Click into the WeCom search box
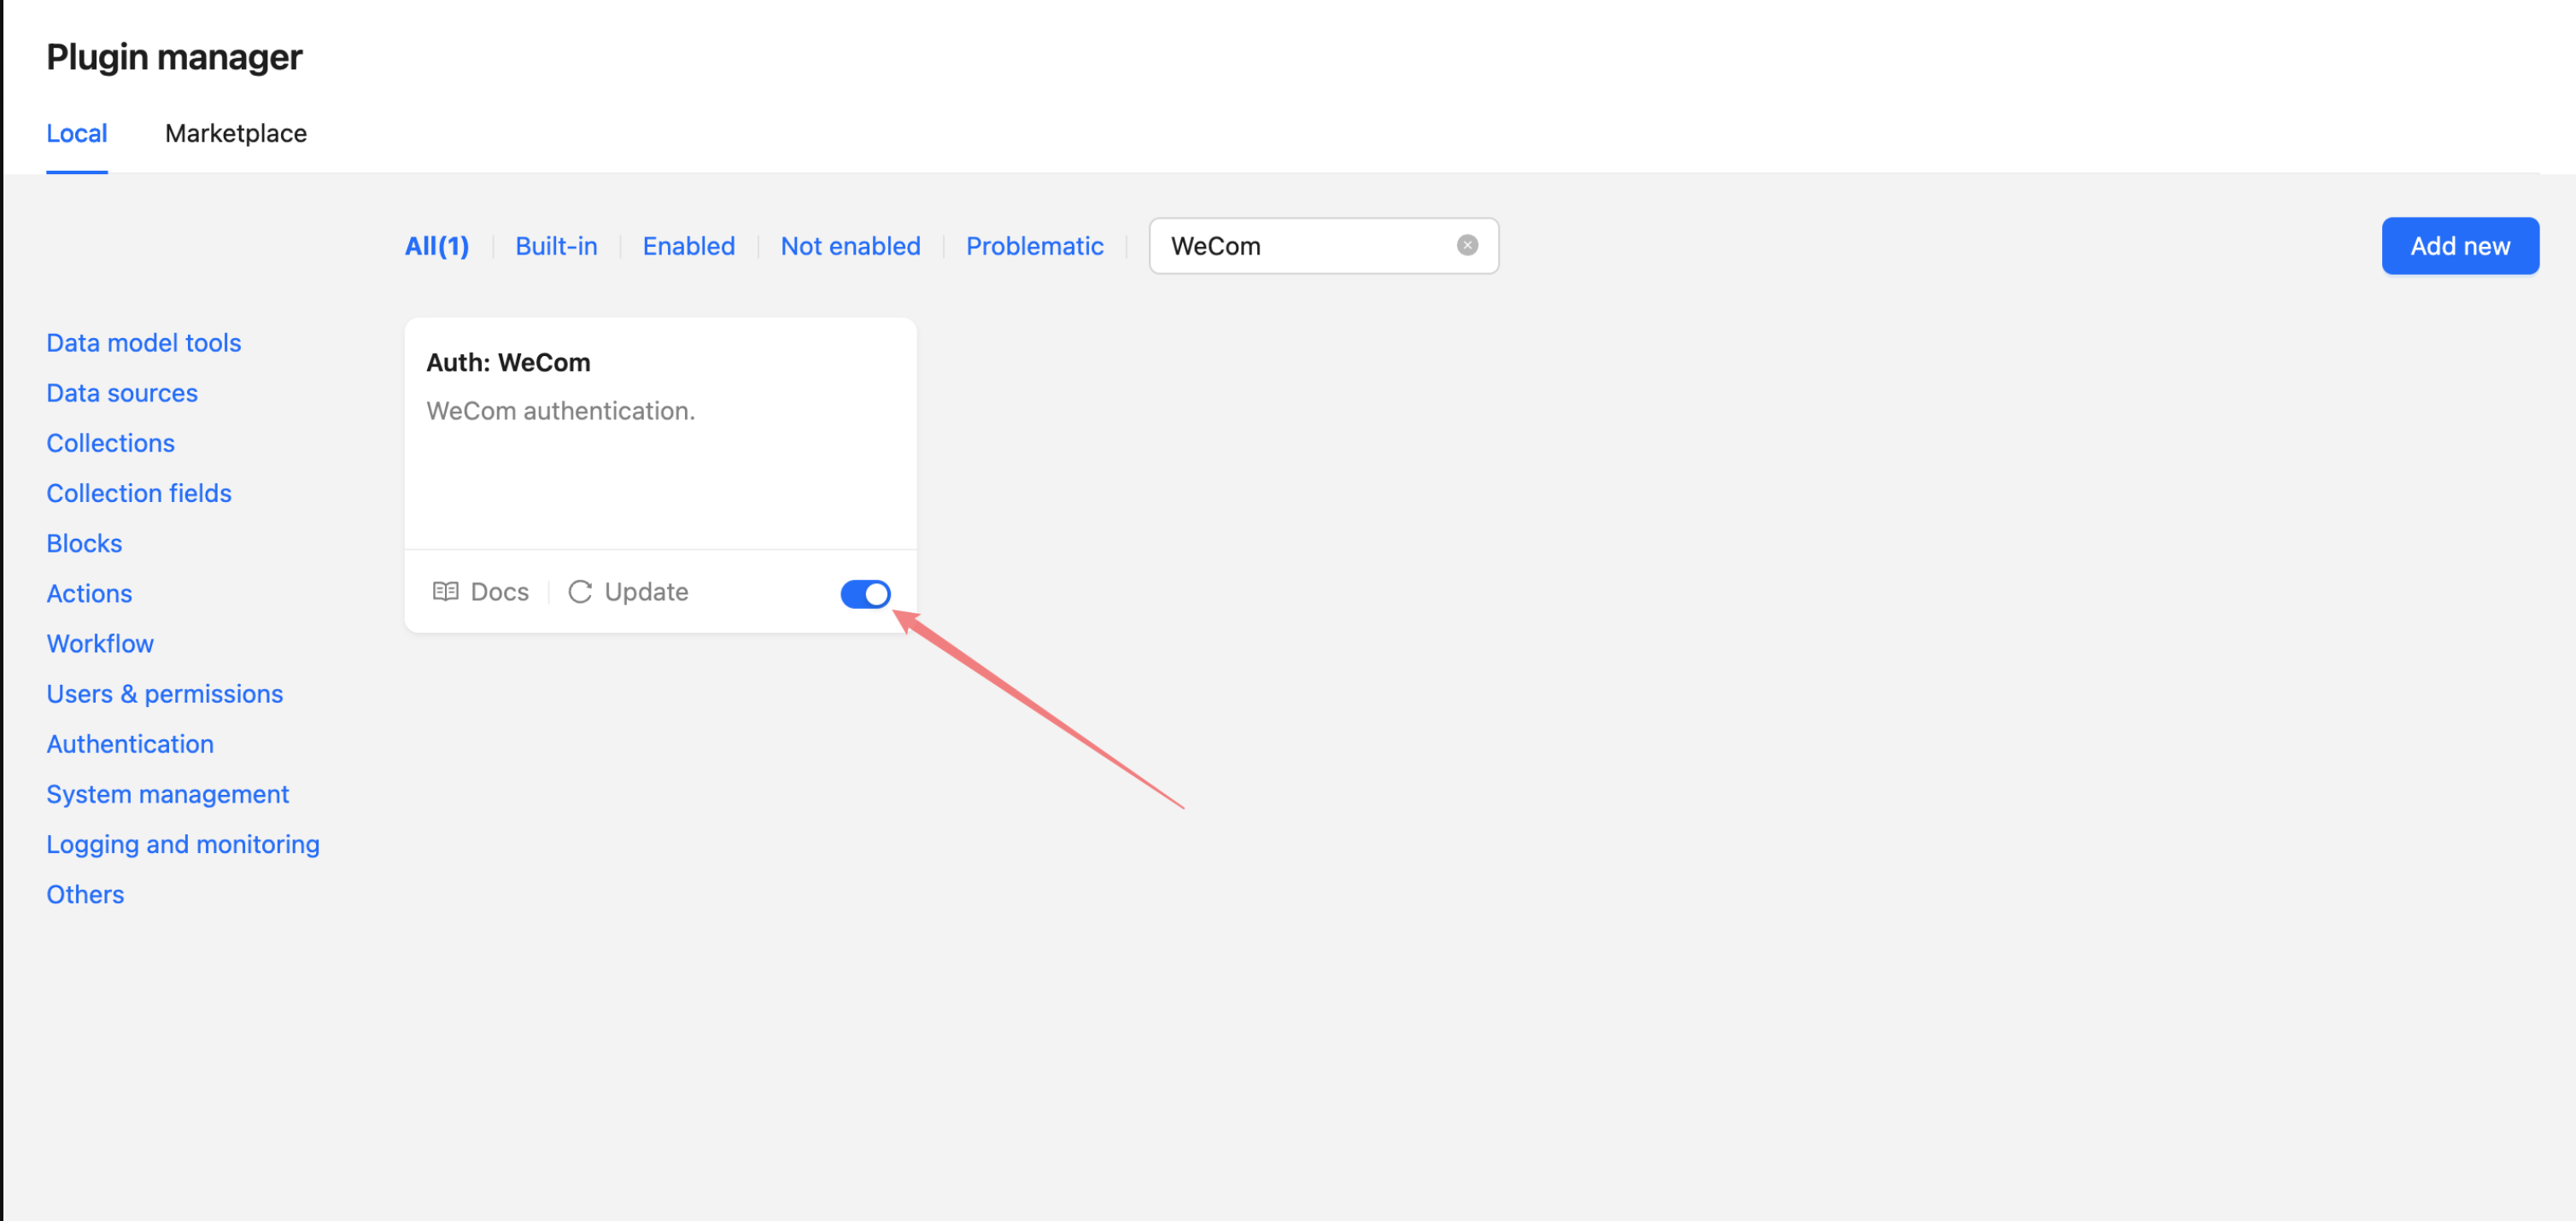The height and width of the screenshot is (1221, 2576). point(1300,246)
